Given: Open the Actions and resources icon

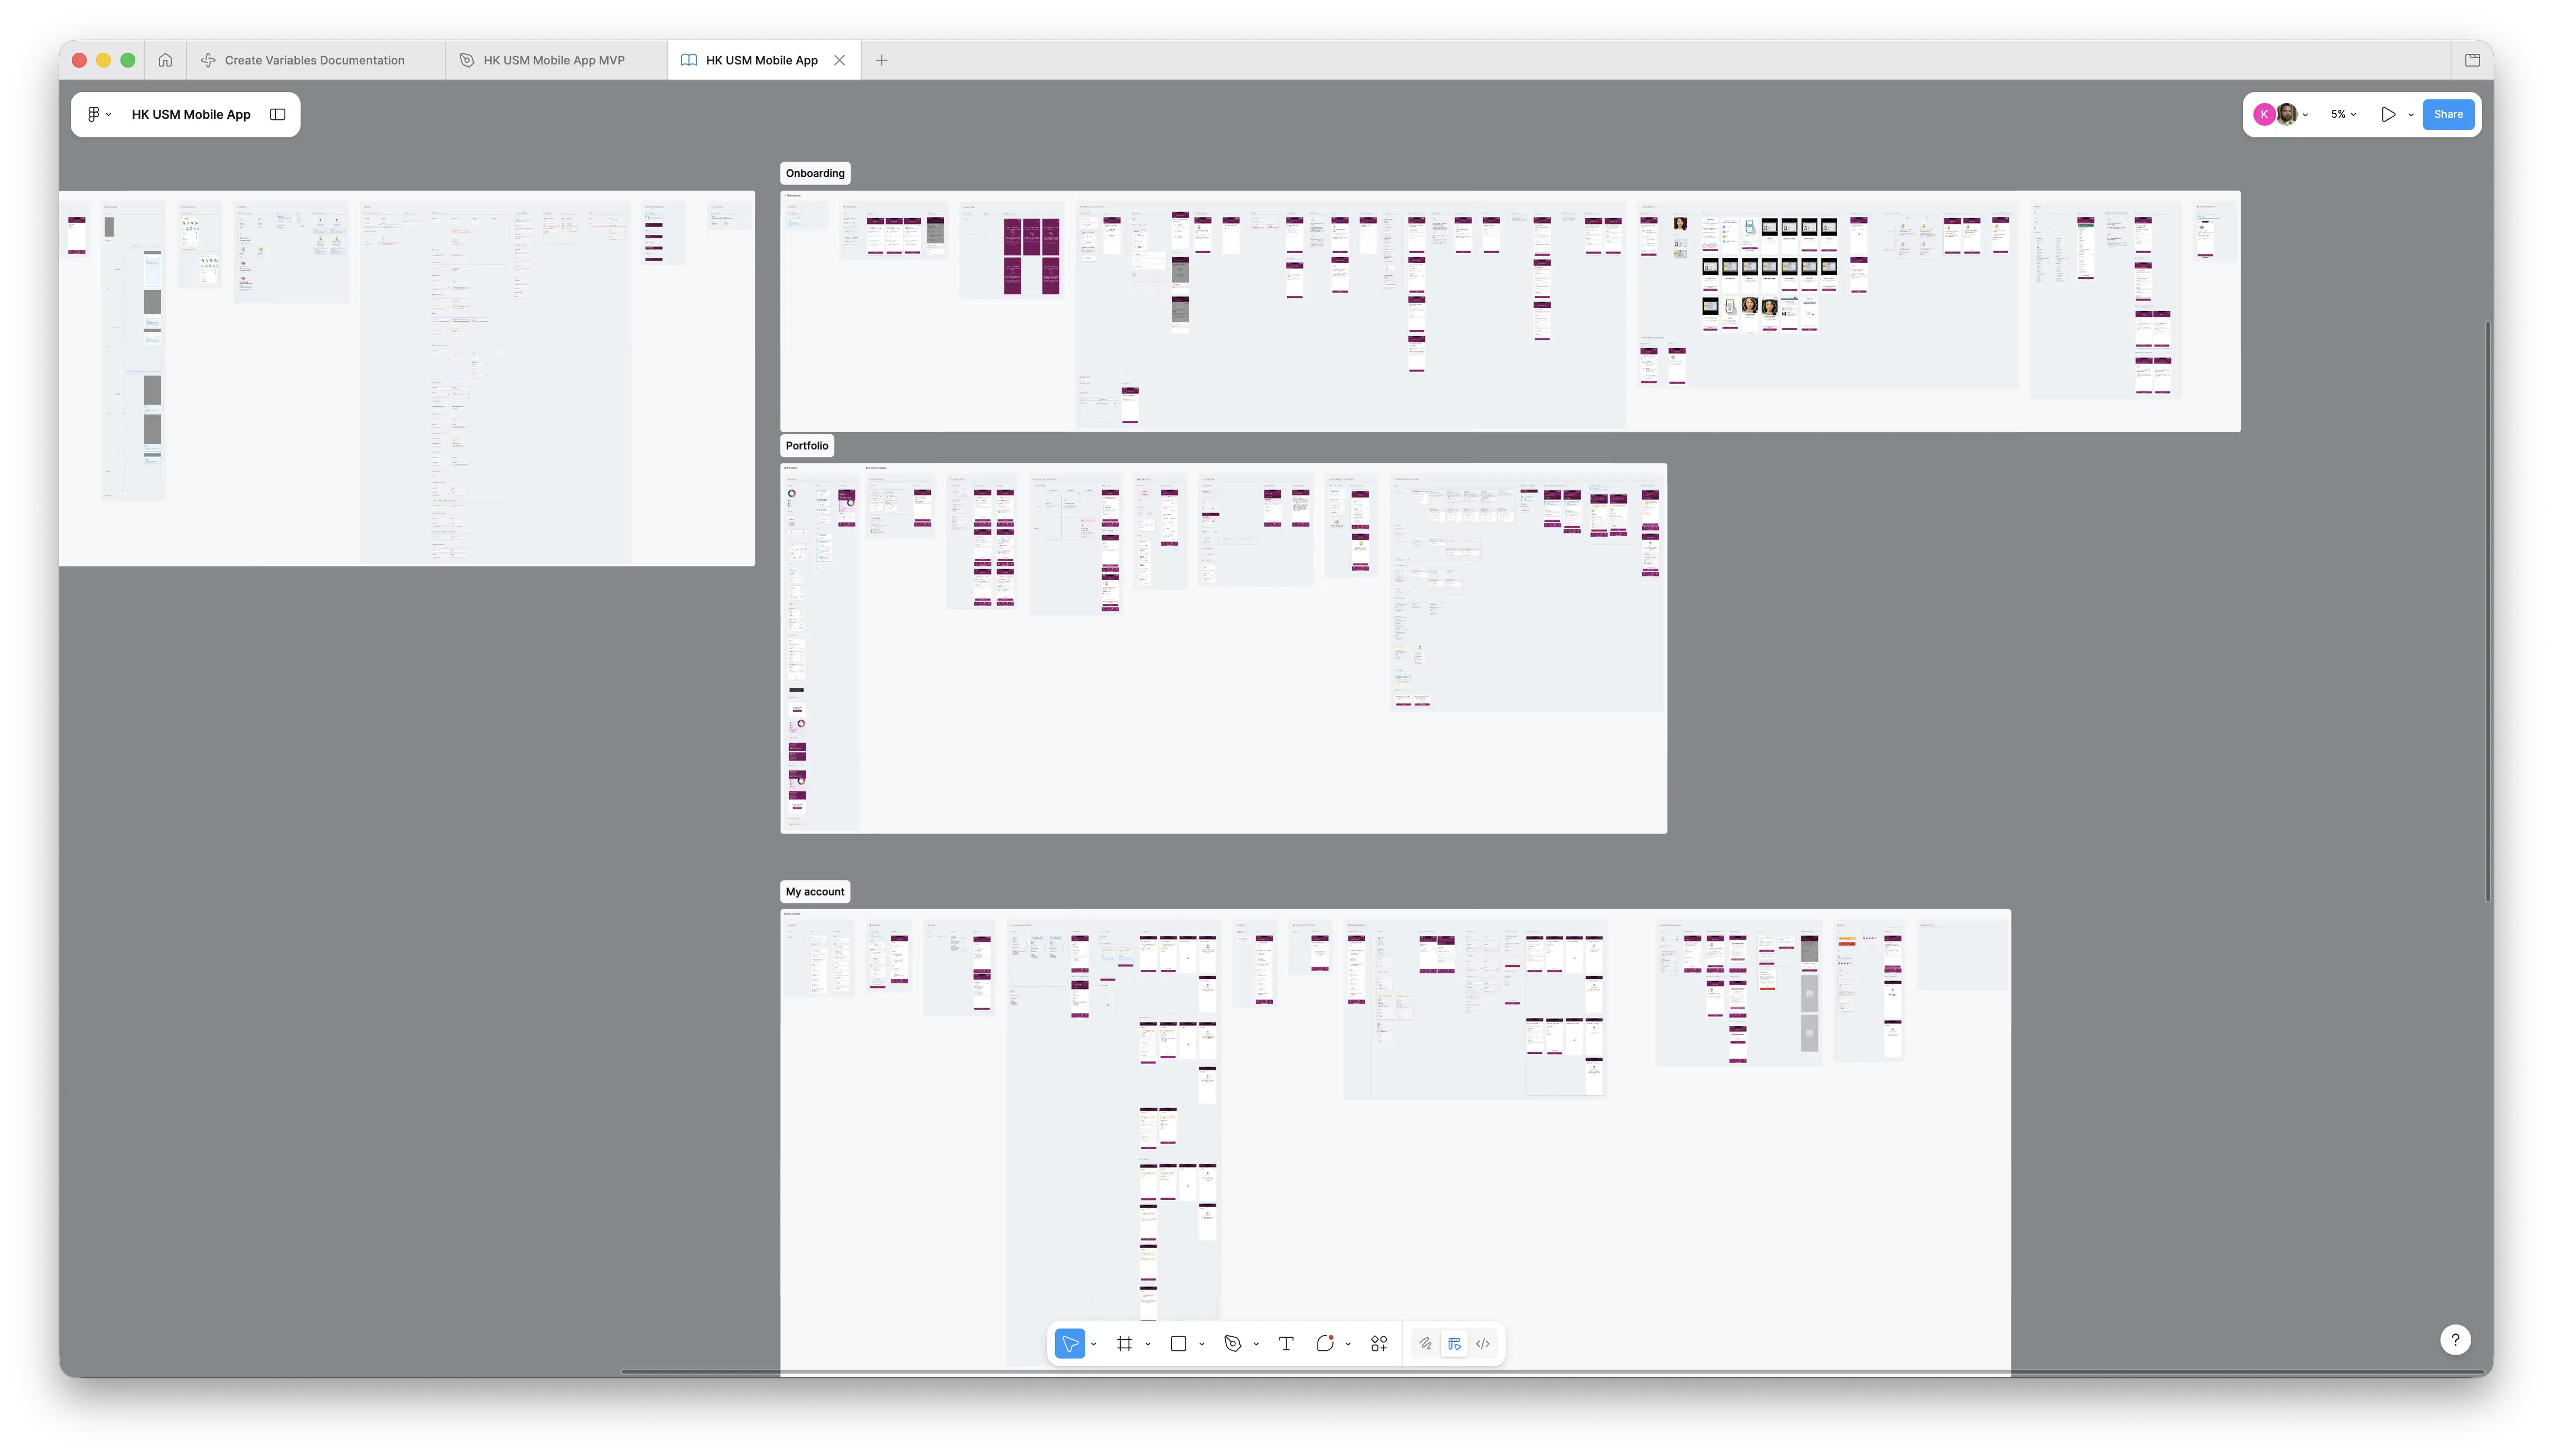Looking at the screenshot, I should [x=1379, y=1344].
